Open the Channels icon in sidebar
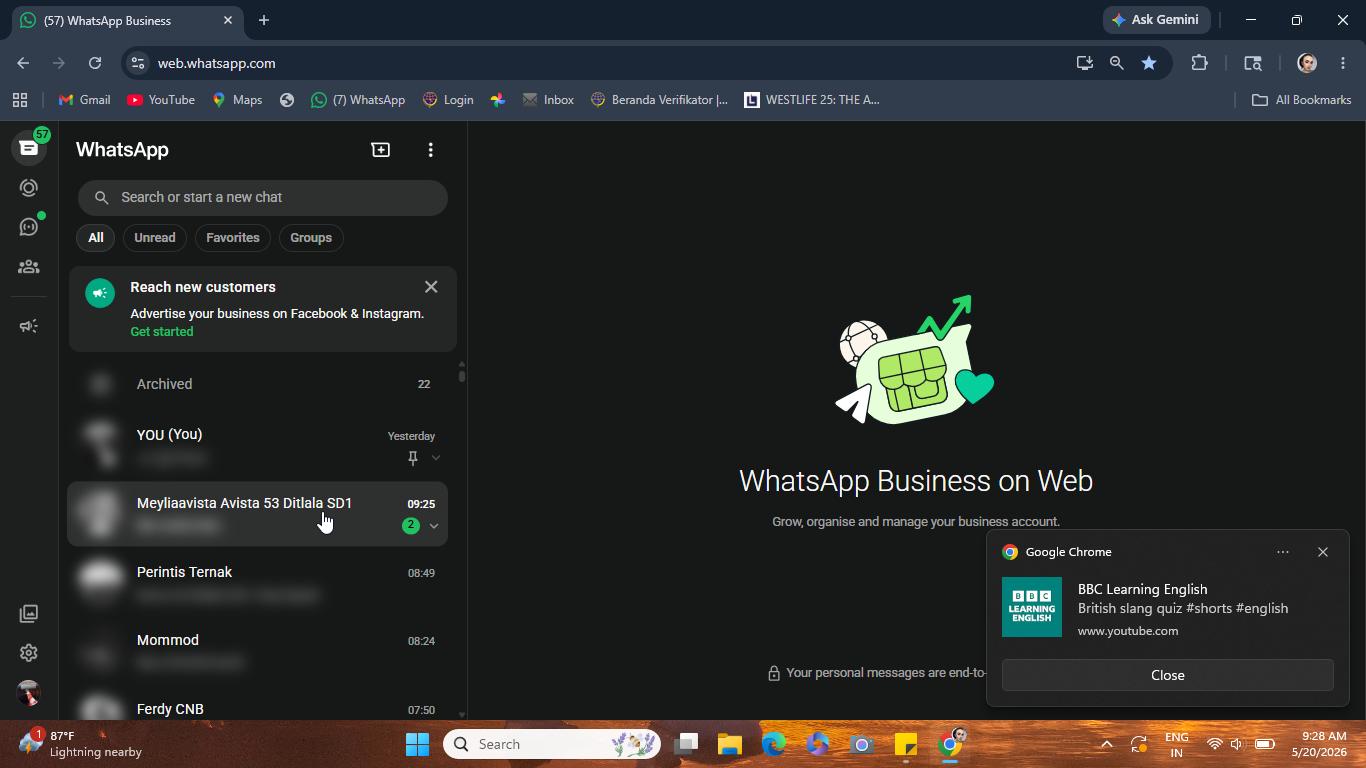Viewport: 1366px width, 768px height. point(28,227)
